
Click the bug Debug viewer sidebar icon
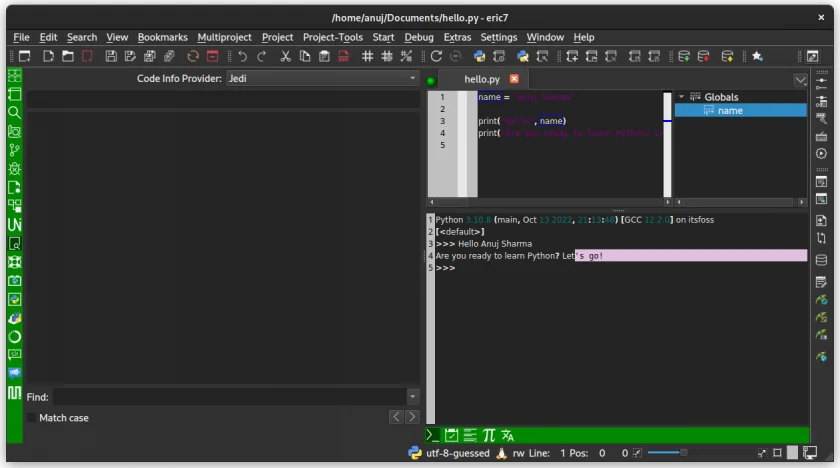(14, 169)
